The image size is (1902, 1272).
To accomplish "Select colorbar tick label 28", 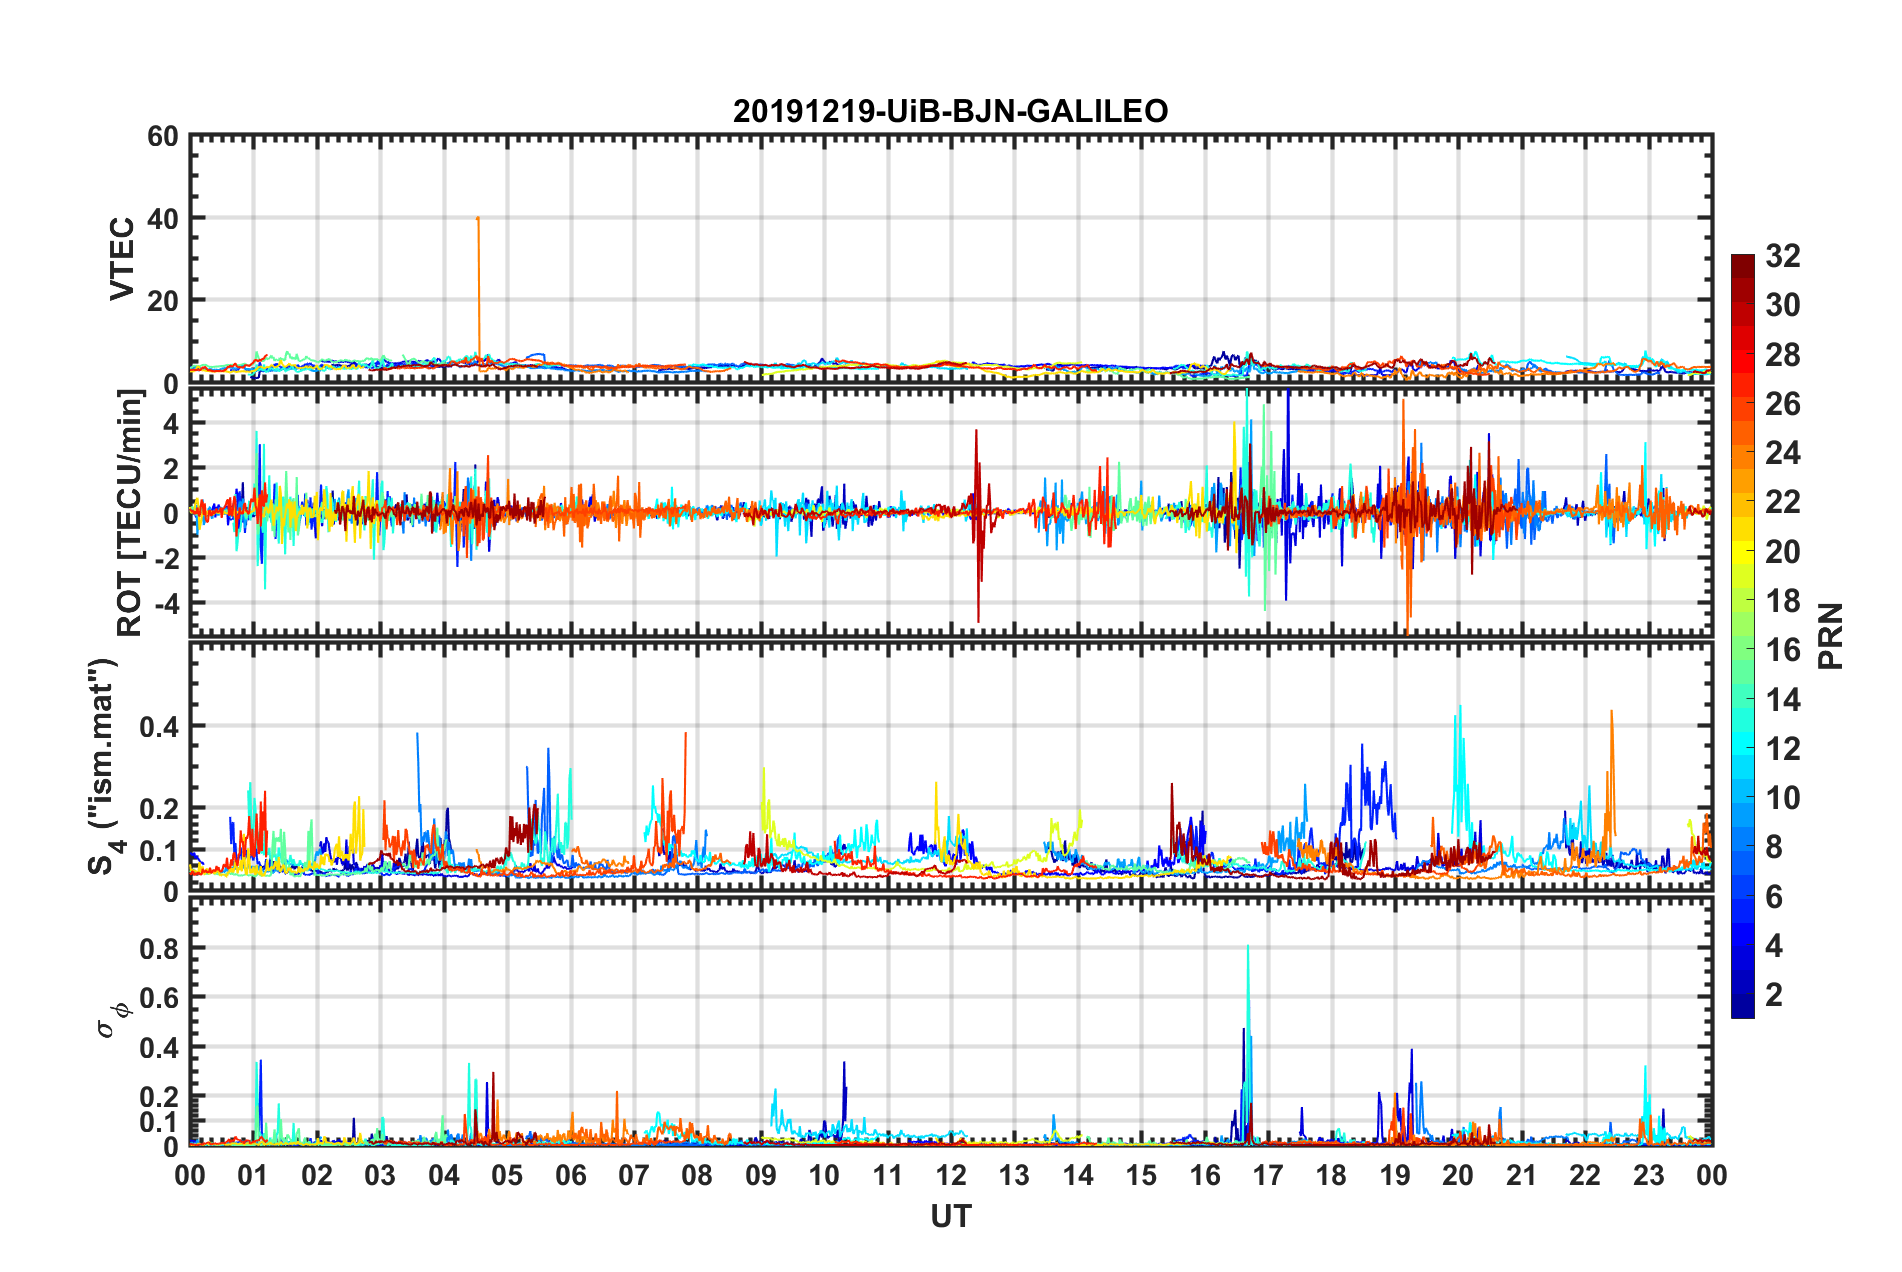I will [1783, 355].
